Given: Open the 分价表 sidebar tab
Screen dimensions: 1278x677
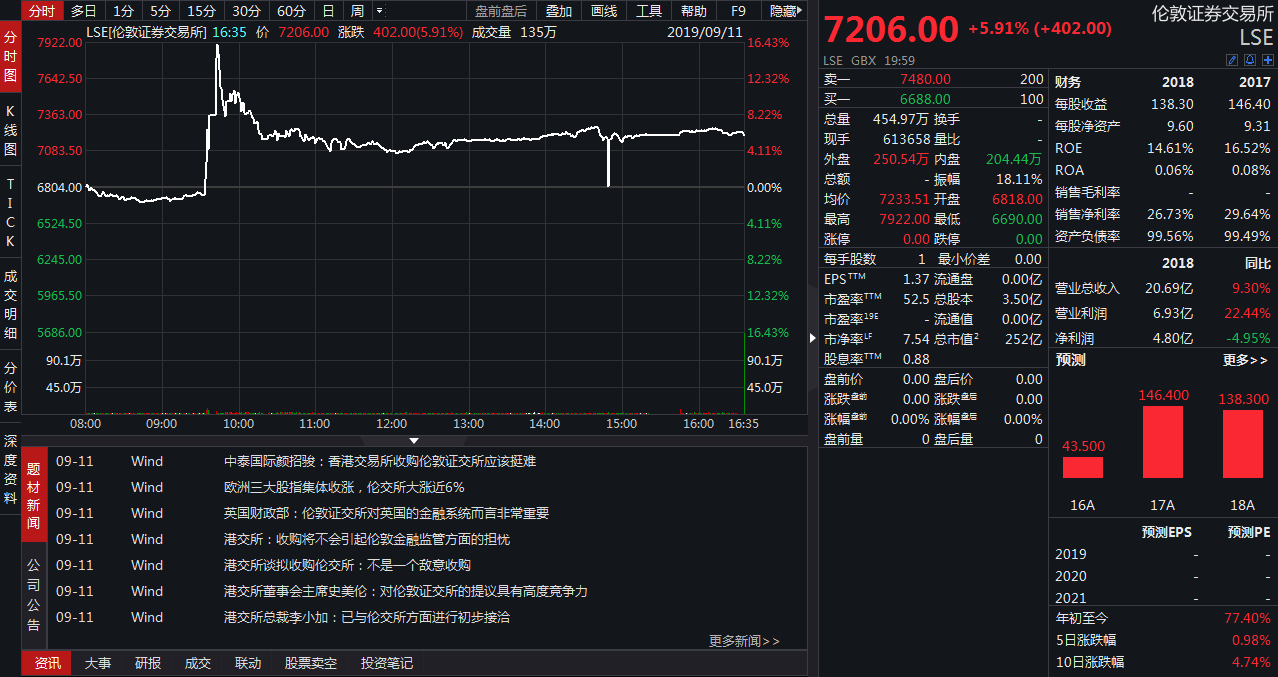Looking at the screenshot, I should pos(10,388).
